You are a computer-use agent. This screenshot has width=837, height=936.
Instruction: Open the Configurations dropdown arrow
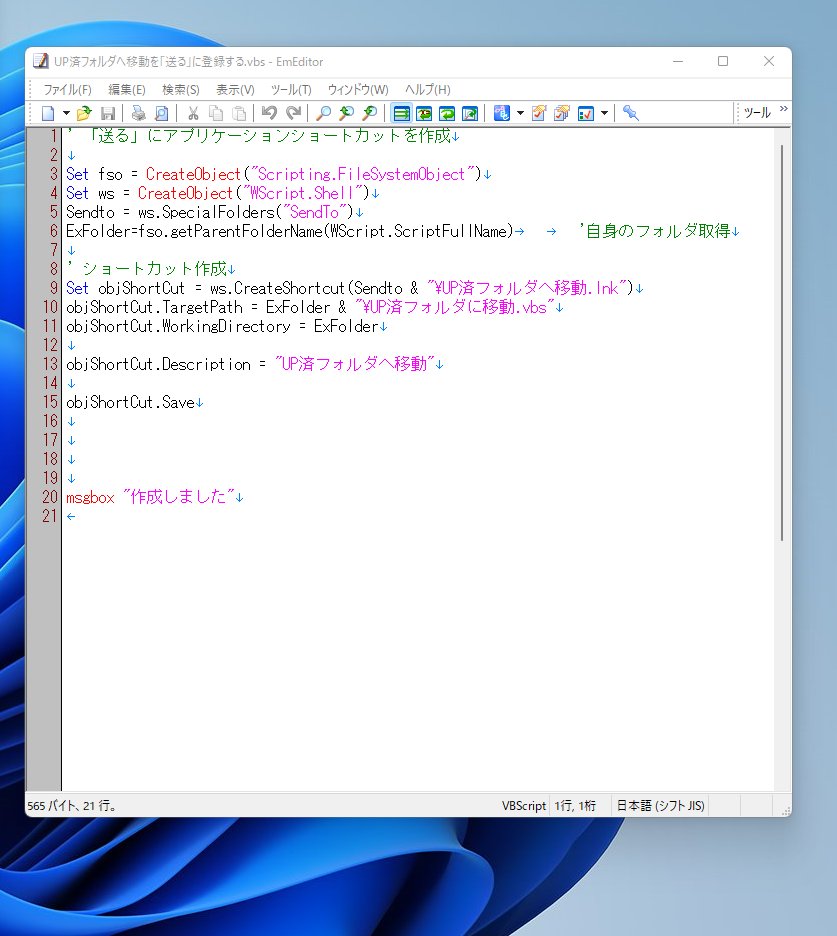point(520,113)
